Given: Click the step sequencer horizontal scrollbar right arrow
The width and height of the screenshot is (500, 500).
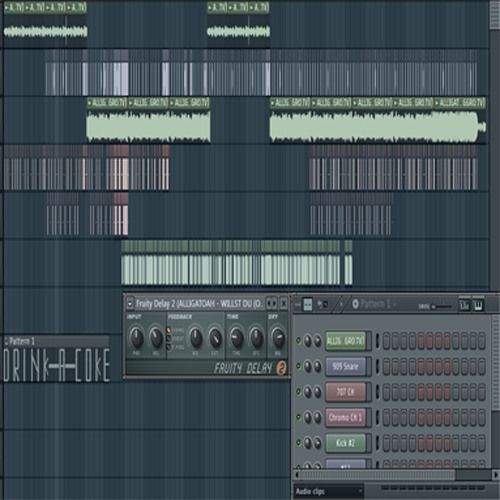Looking at the screenshot, I should pyautogui.click(x=496, y=474).
